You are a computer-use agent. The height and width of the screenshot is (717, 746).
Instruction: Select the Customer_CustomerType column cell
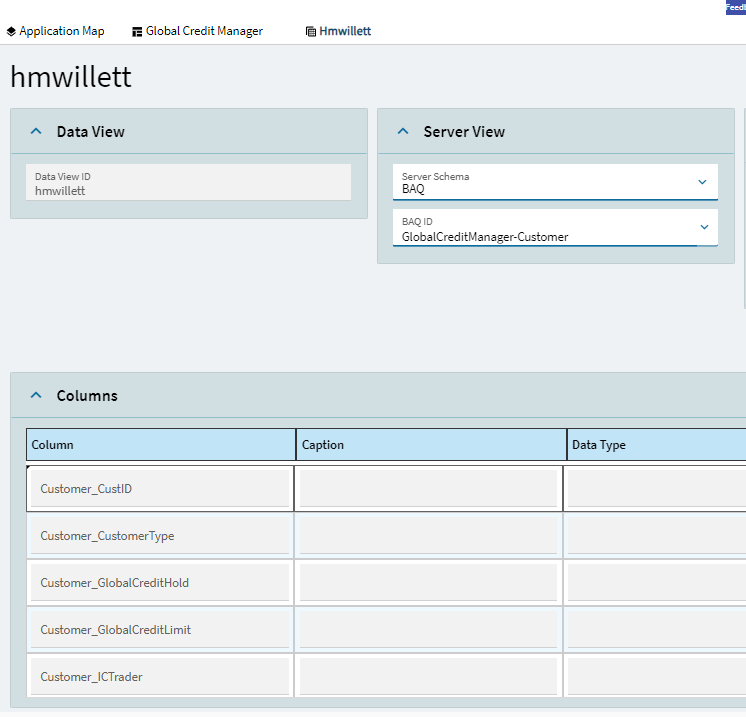160,536
